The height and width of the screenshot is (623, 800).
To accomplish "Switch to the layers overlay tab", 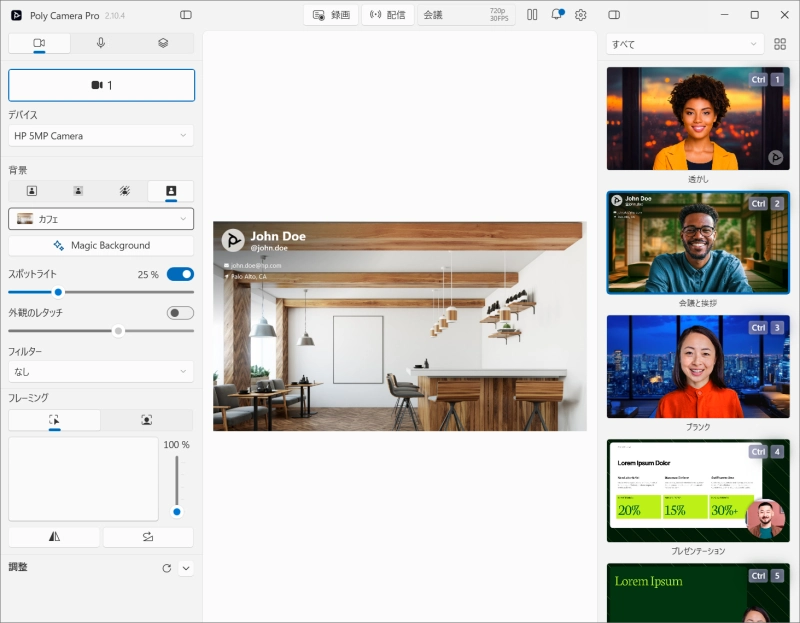I will click(x=163, y=43).
